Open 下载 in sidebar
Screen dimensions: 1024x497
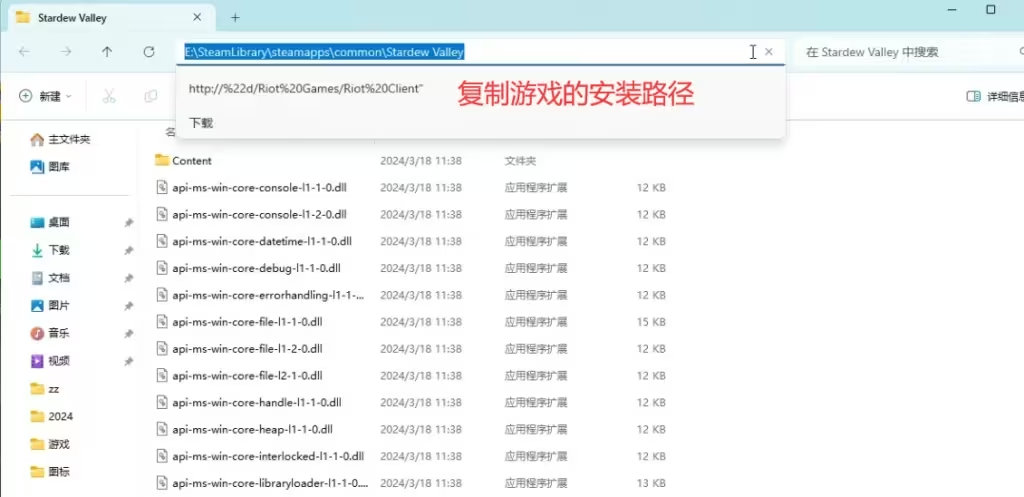tap(50, 250)
